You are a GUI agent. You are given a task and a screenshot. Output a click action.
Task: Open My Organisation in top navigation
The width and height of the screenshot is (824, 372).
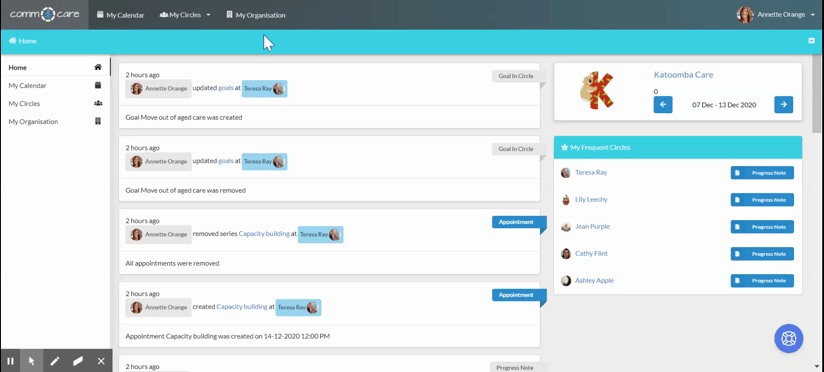point(256,15)
